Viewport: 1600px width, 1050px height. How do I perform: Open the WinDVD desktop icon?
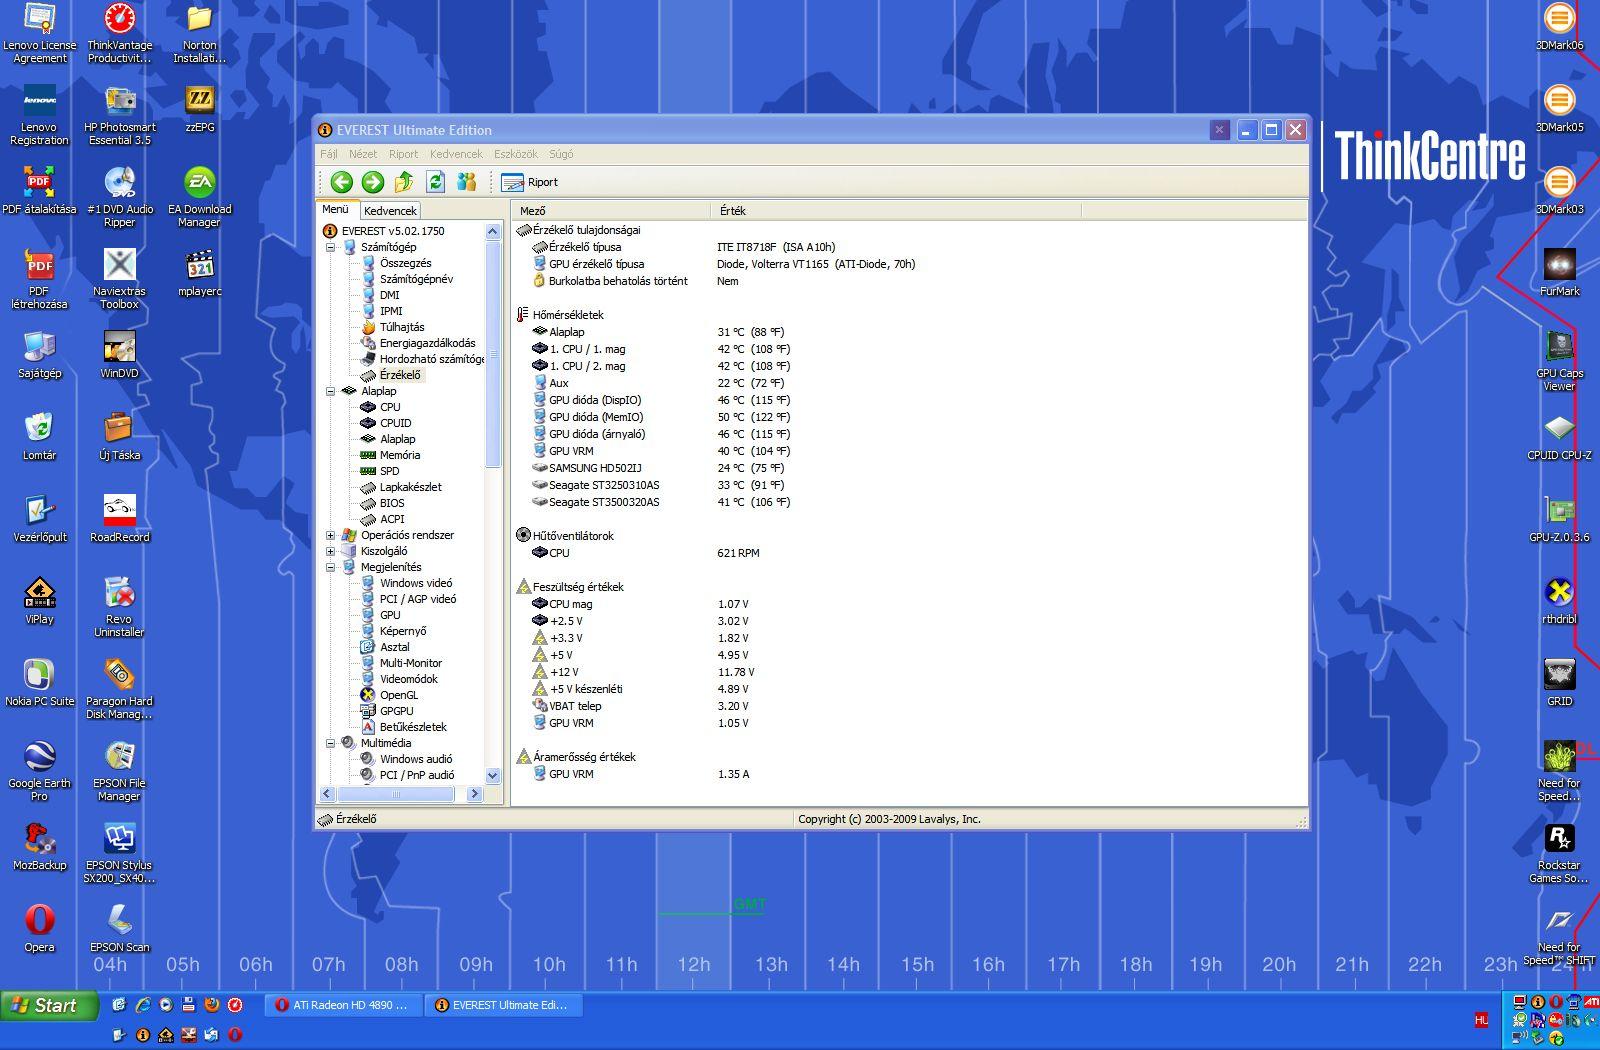click(x=119, y=354)
